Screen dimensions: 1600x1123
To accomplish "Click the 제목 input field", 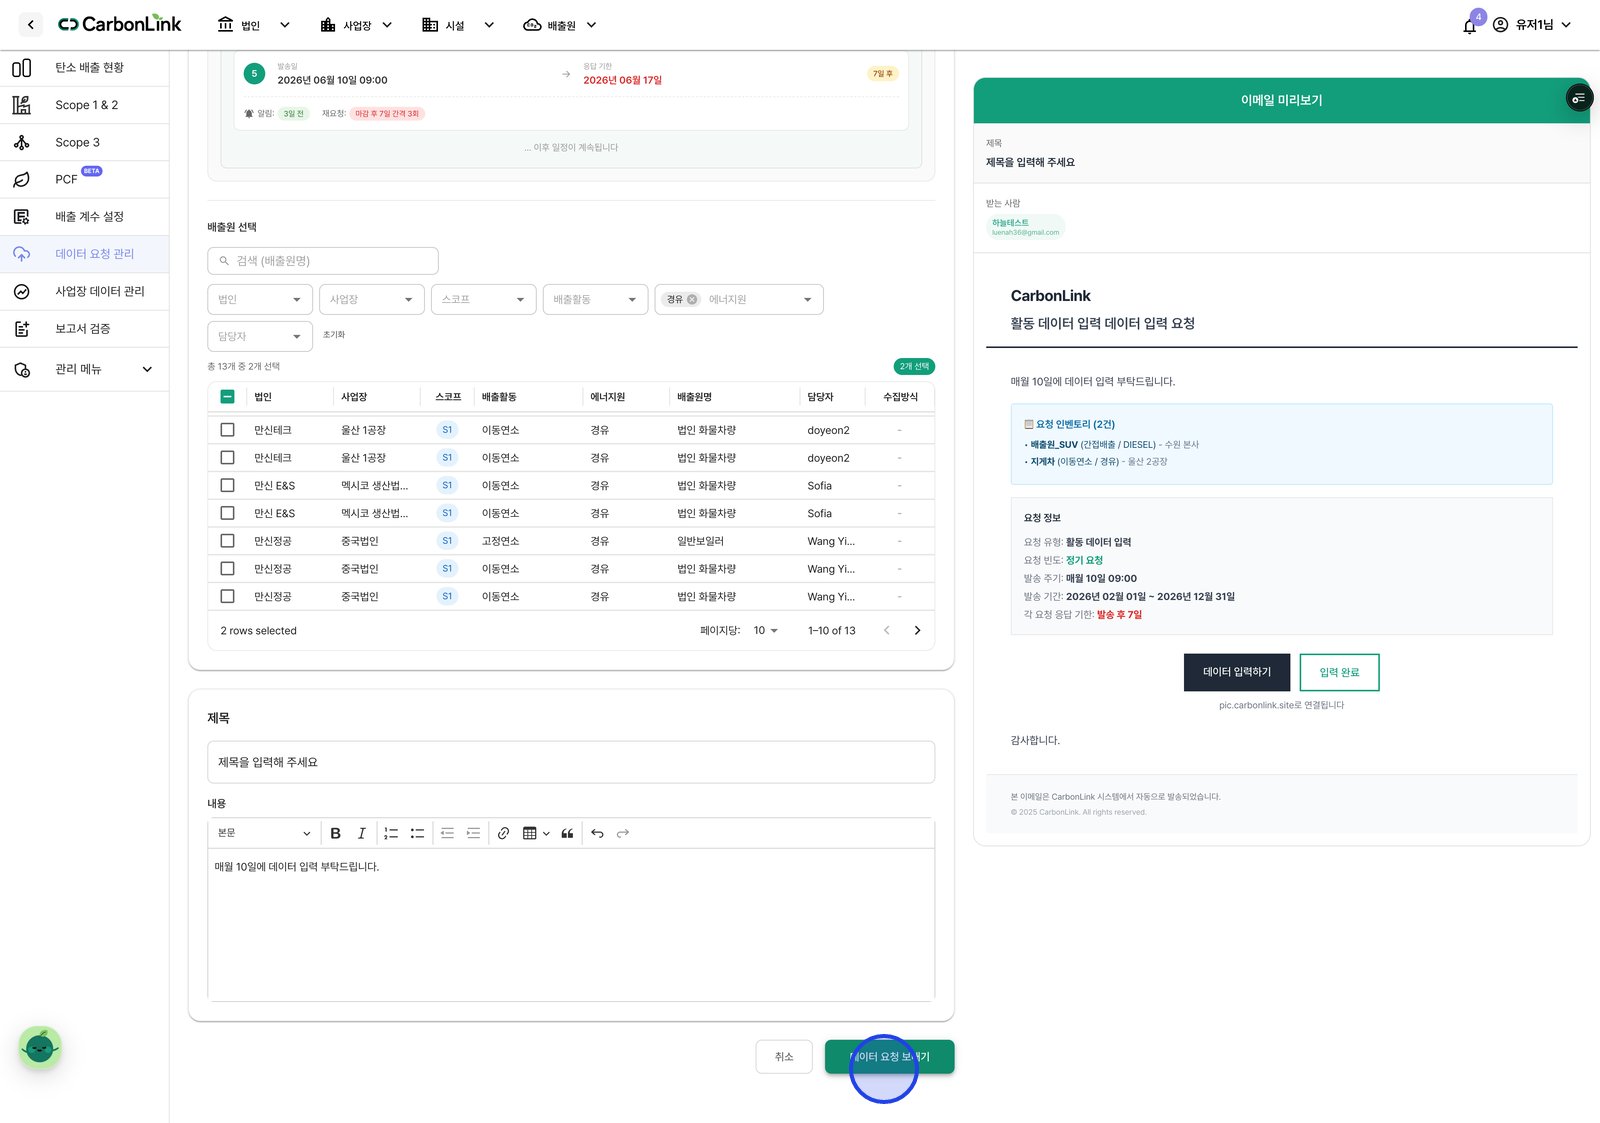I will pyautogui.click(x=571, y=762).
